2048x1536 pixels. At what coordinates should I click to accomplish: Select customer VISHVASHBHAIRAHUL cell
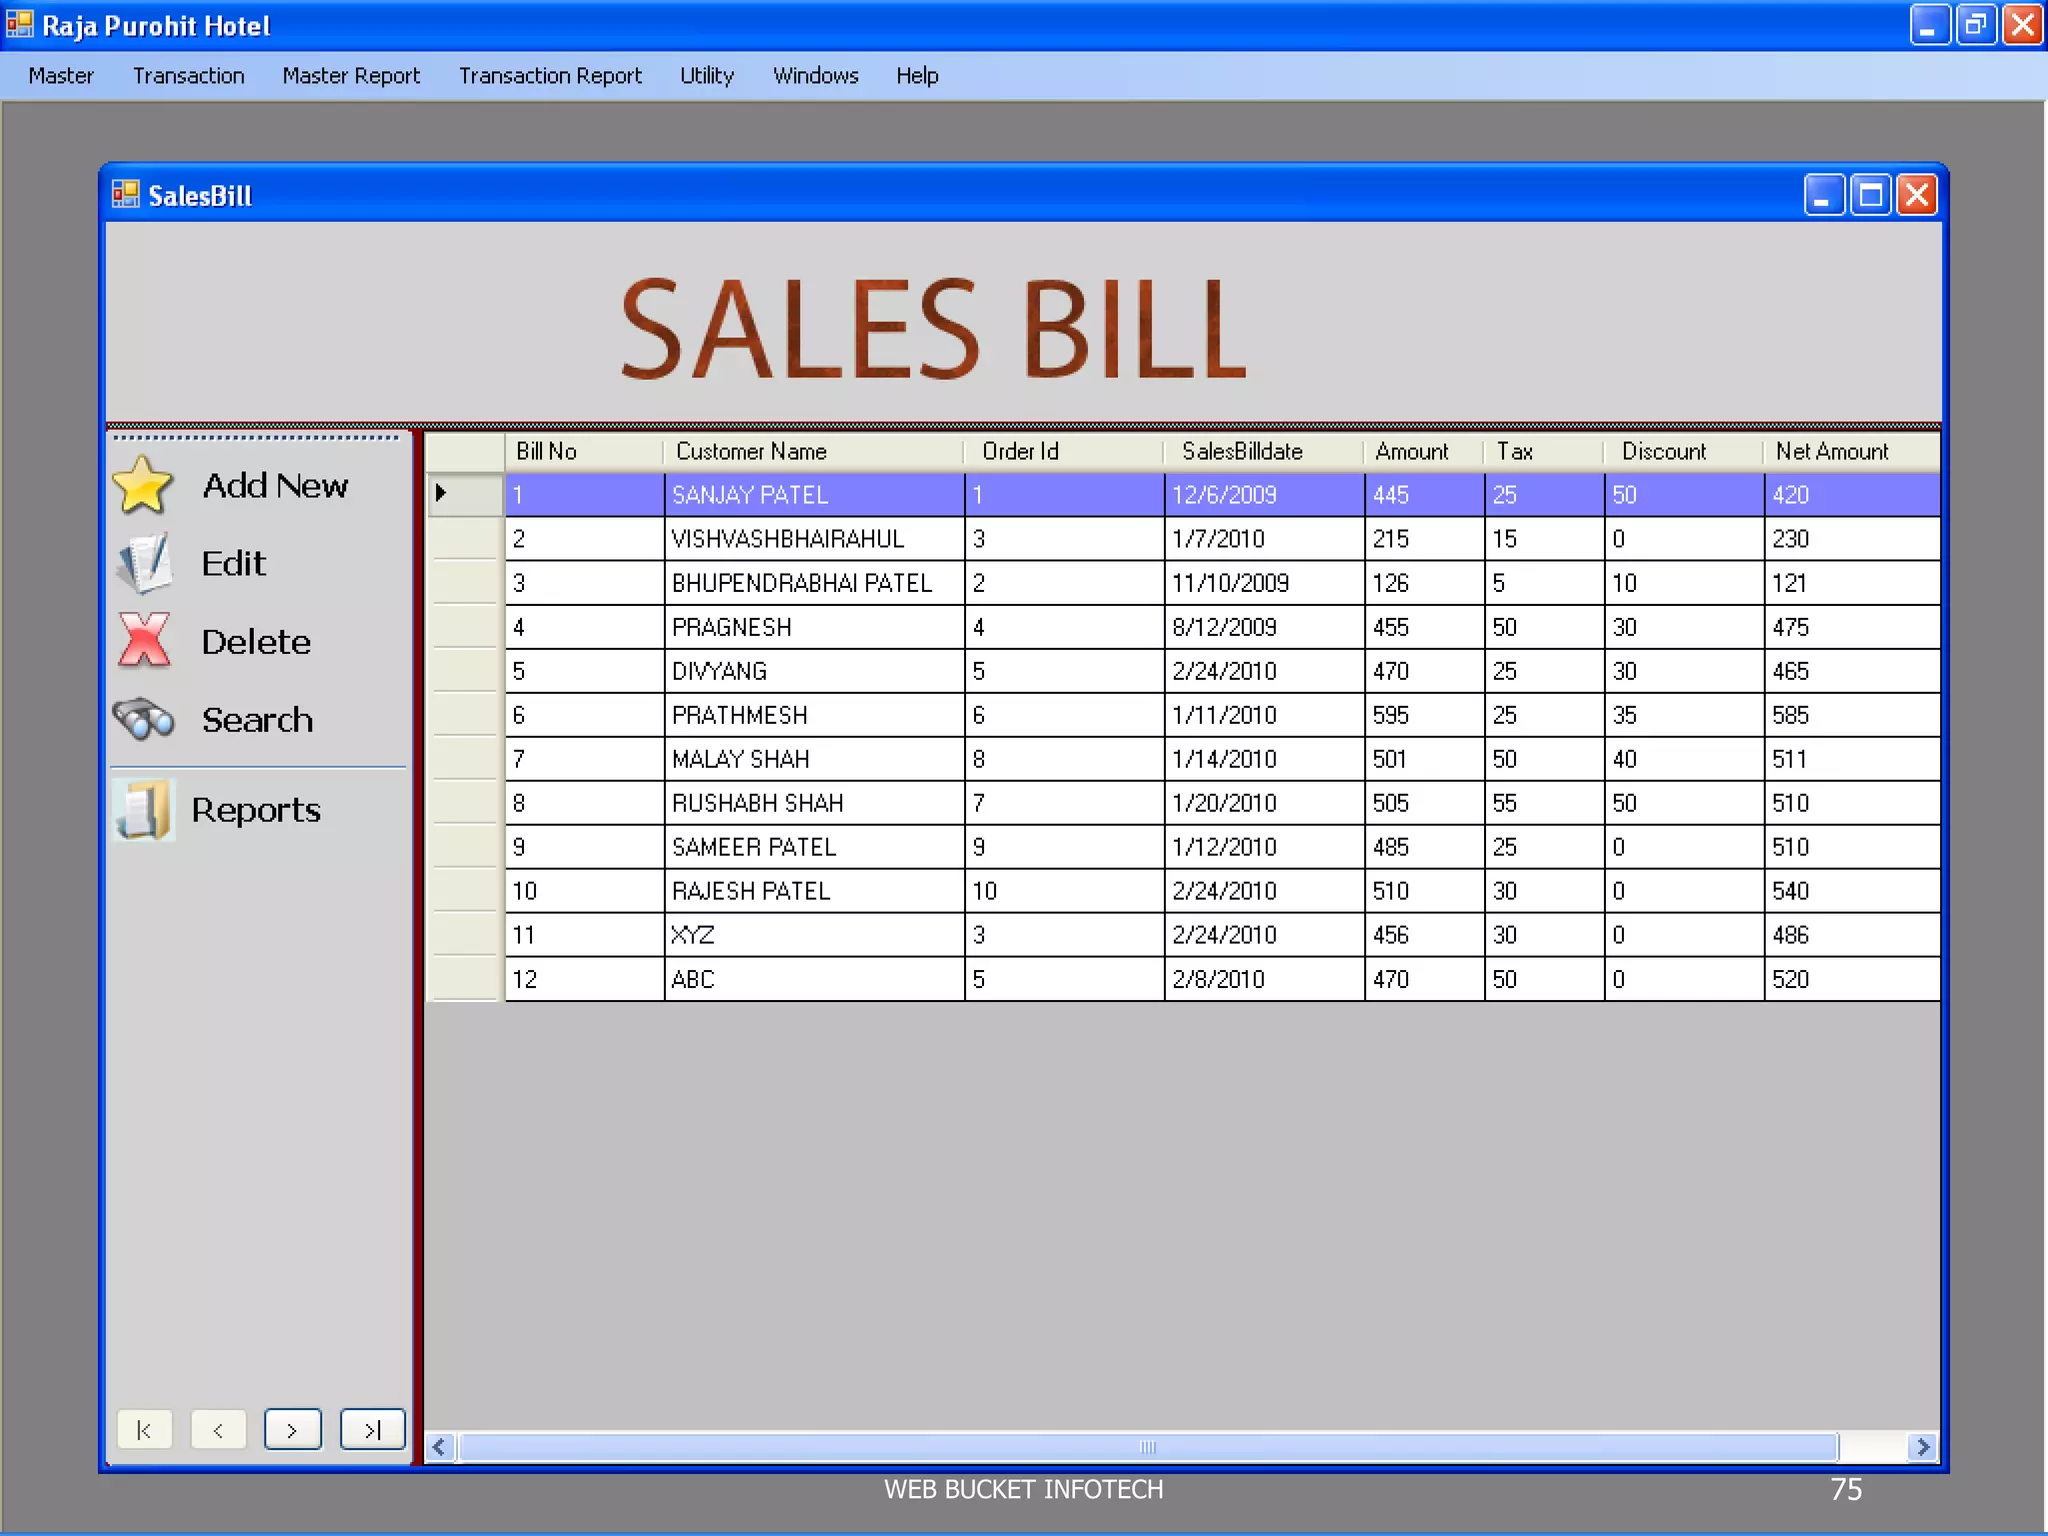coord(814,539)
